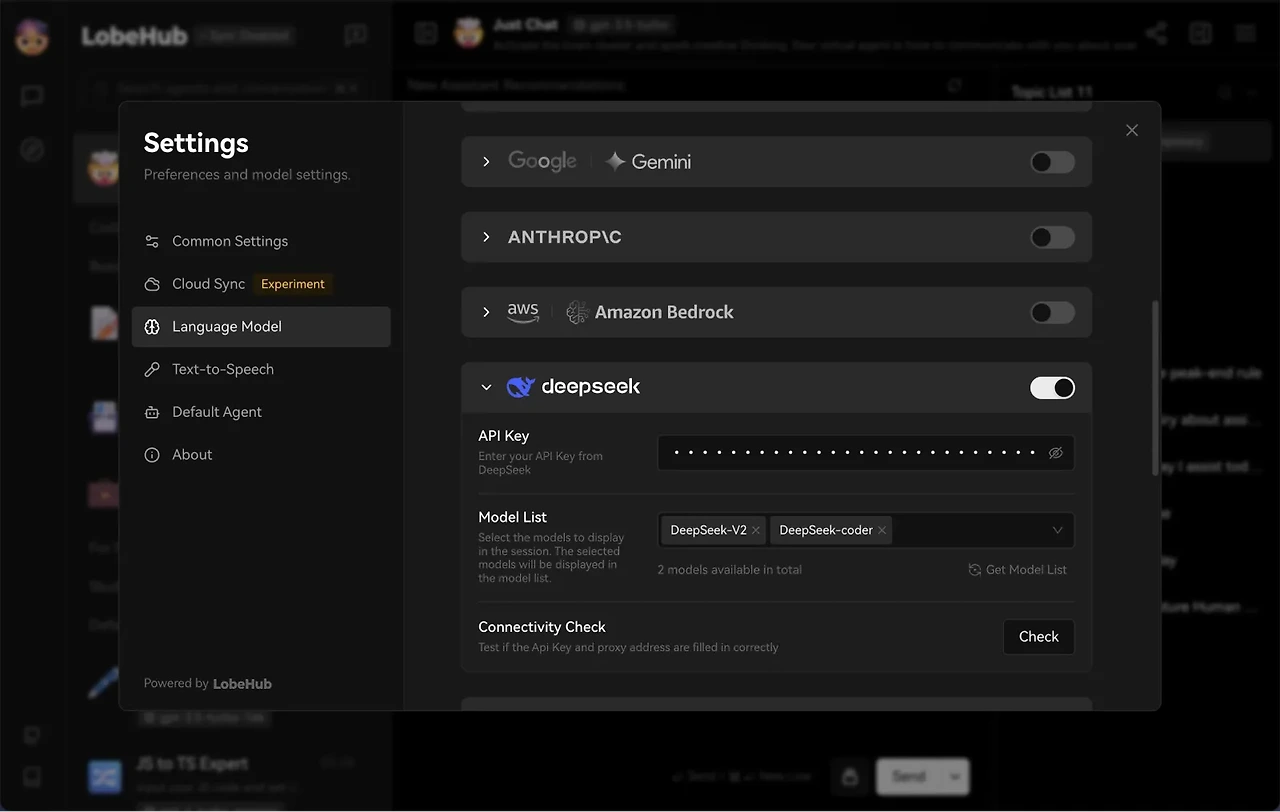The width and height of the screenshot is (1280, 812).
Task: Expand the Amazon Bedrock section
Action: (486, 312)
